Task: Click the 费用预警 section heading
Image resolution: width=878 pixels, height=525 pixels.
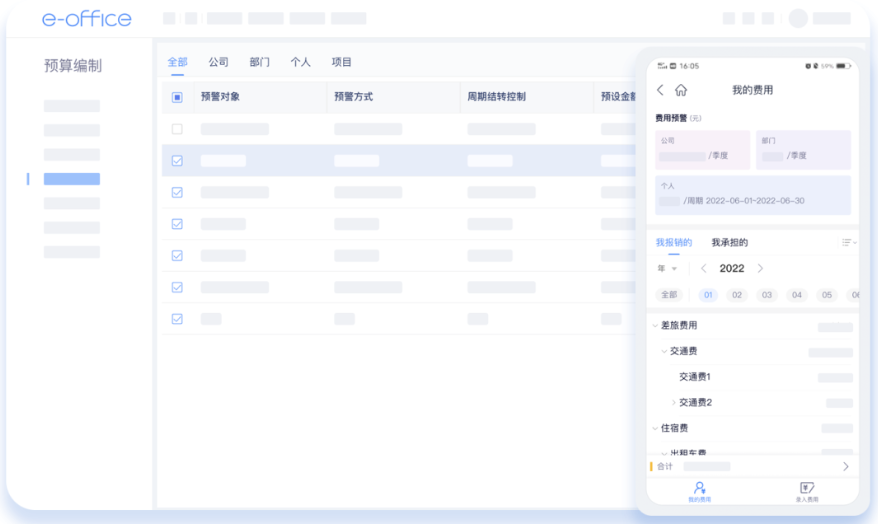Action: (671, 118)
